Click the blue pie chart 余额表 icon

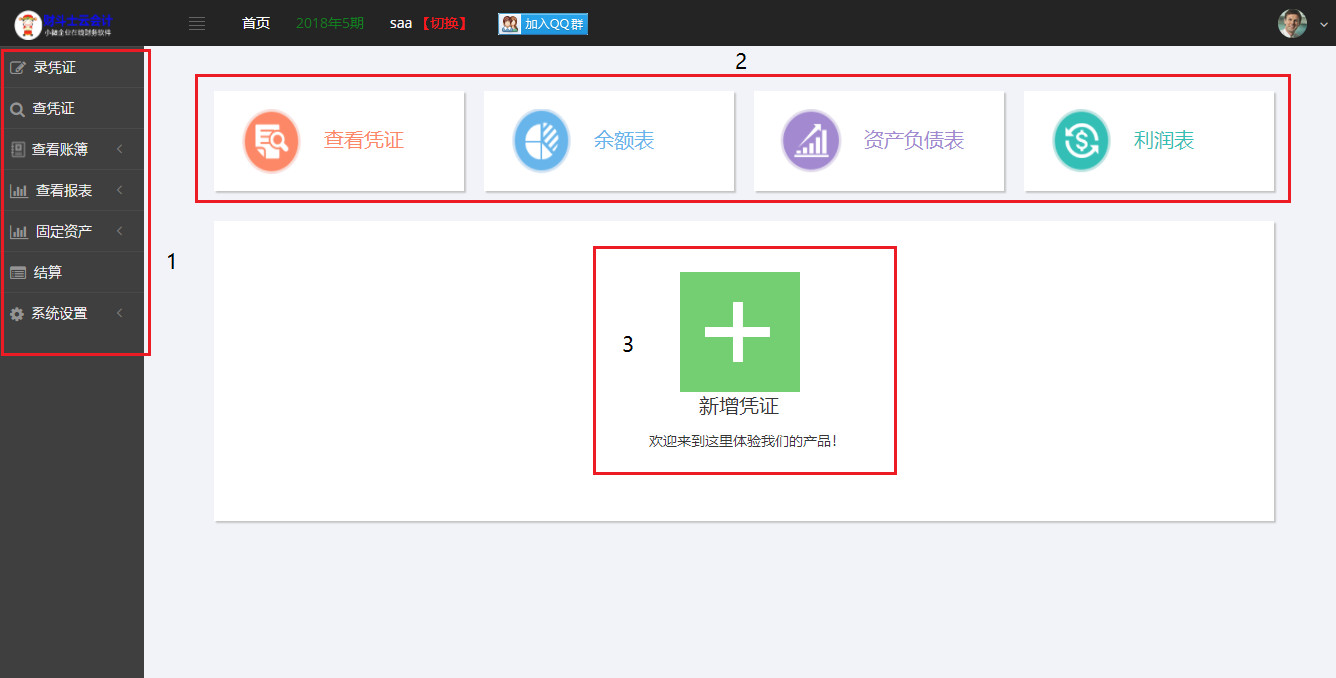541,141
